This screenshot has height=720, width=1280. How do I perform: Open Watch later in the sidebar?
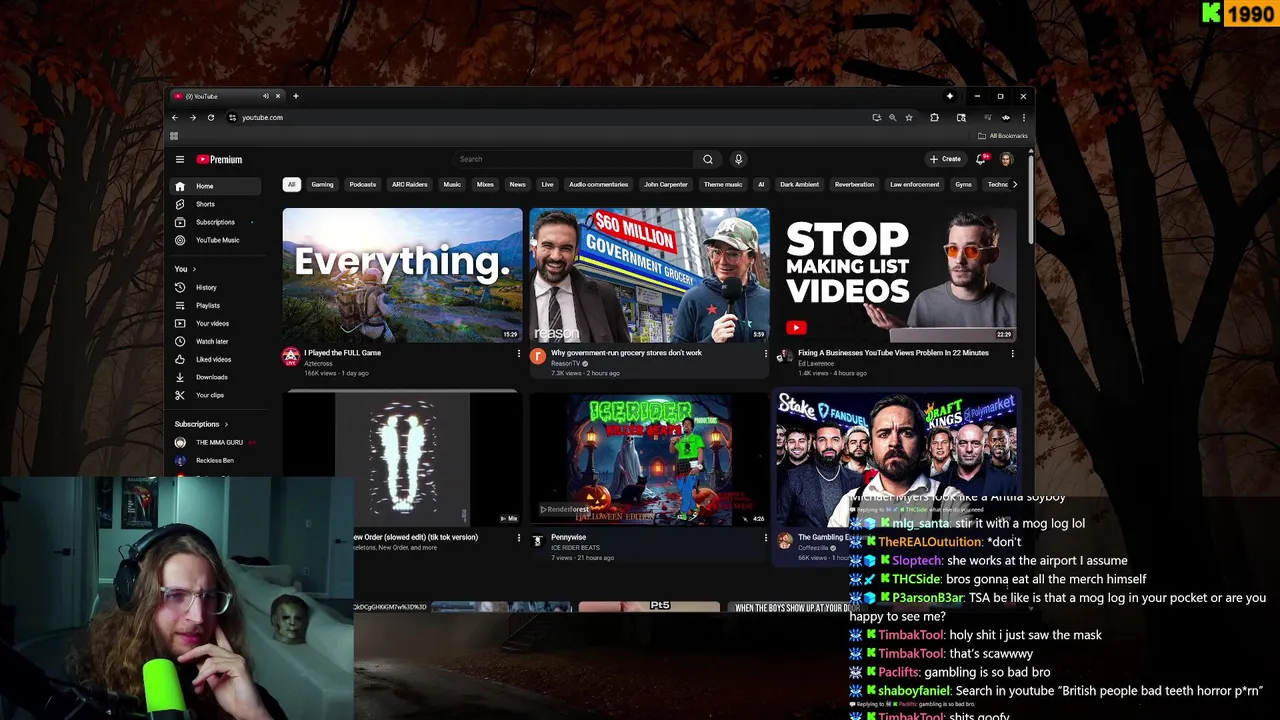(213, 341)
